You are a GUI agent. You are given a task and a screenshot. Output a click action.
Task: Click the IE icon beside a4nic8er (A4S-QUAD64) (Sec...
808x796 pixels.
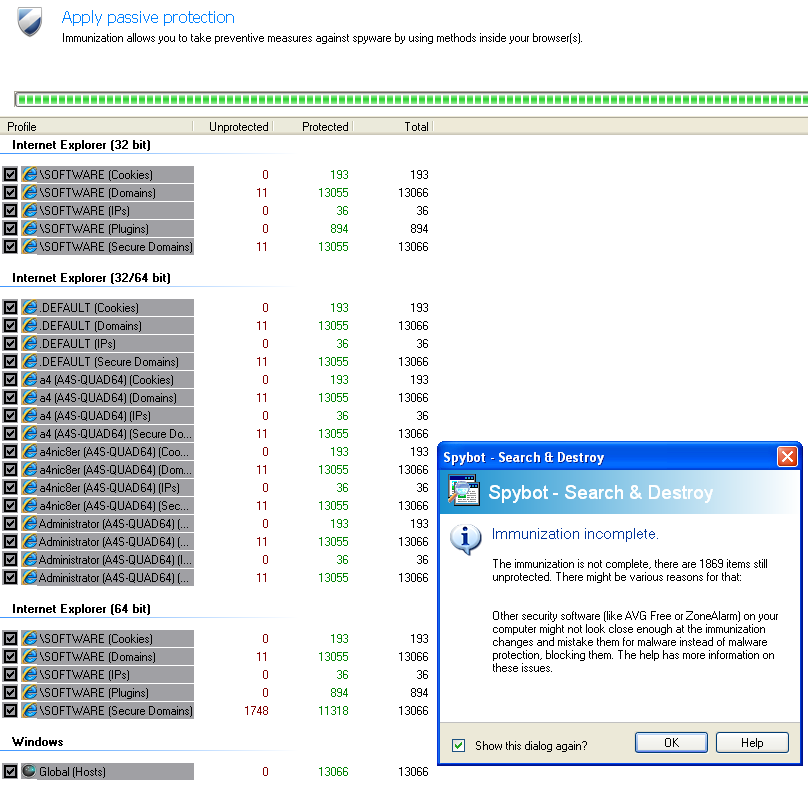(30, 506)
